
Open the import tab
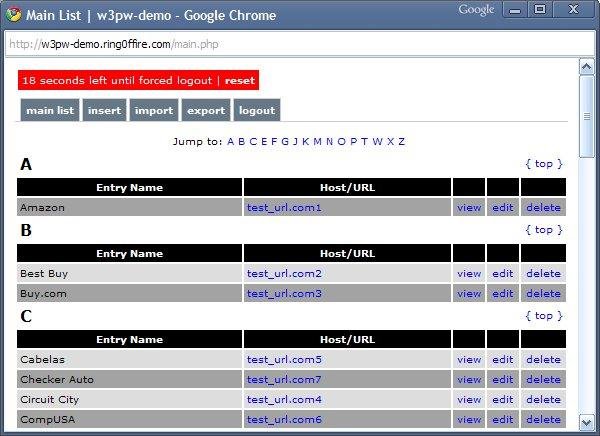click(154, 110)
